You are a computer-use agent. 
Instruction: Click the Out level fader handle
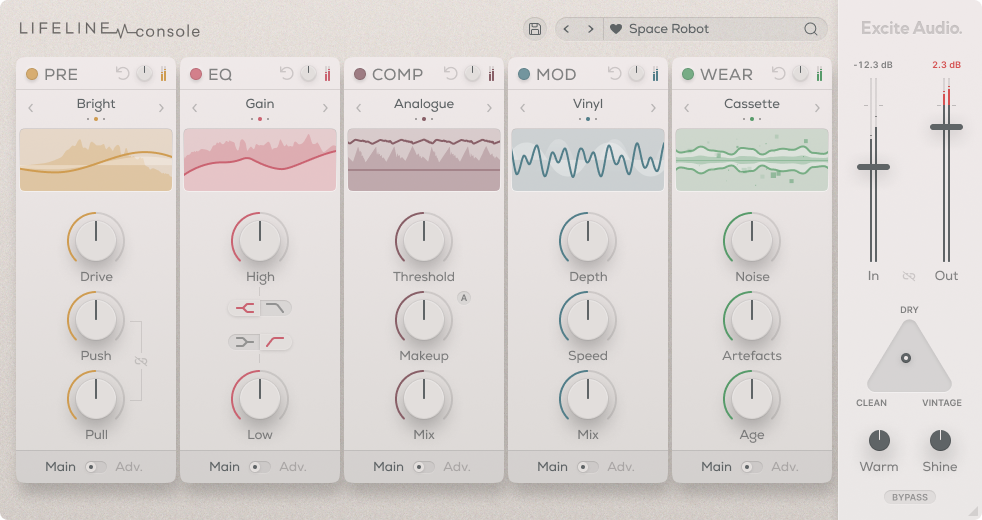pos(946,127)
